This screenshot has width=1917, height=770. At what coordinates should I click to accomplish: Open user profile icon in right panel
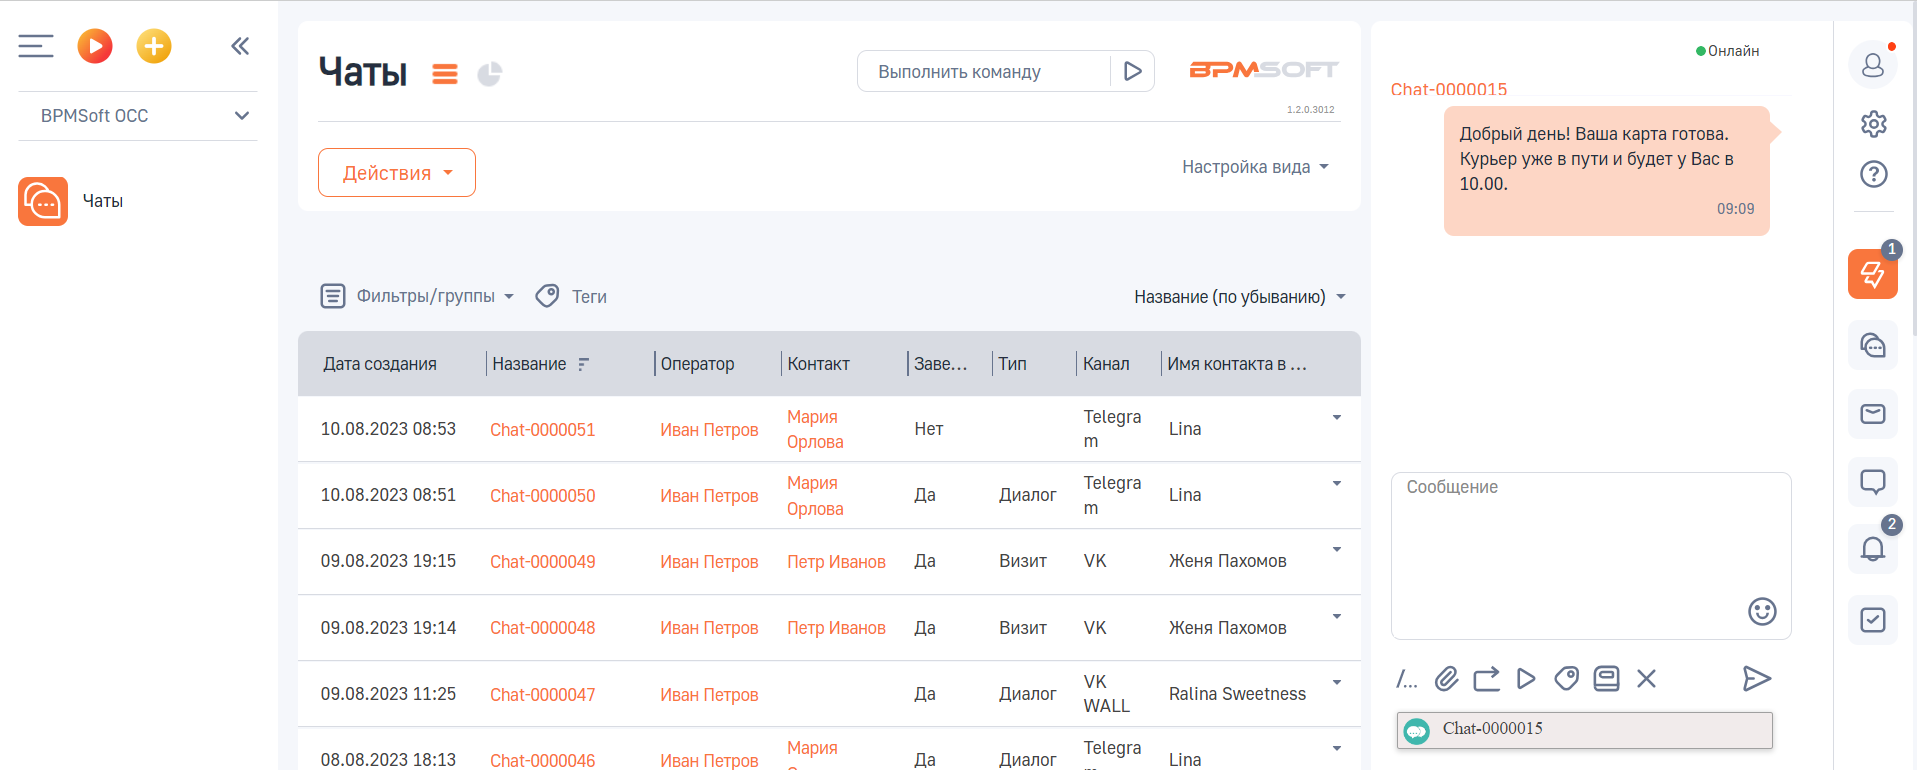pyautogui.click(x=1873, y=65)
